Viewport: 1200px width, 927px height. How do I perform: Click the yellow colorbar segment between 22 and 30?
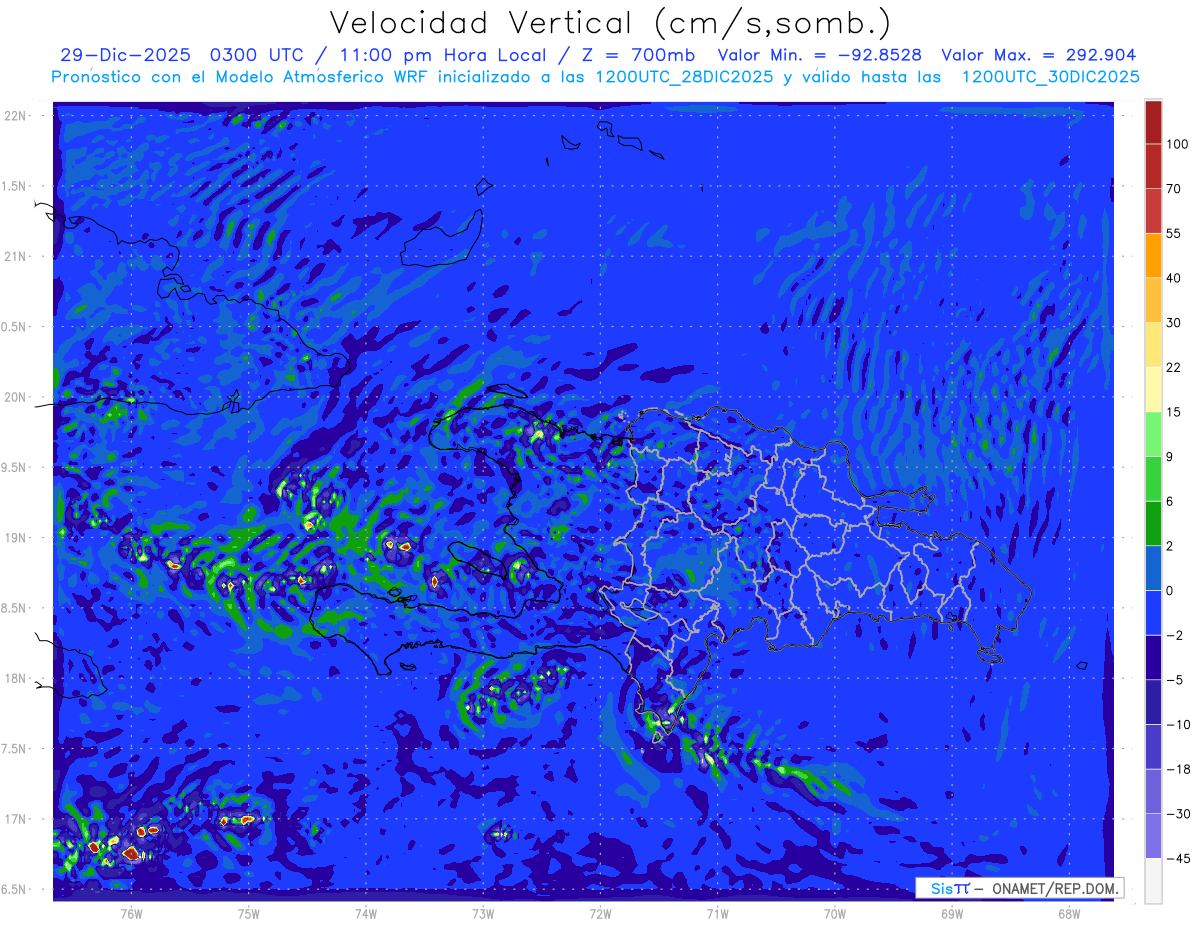[x=1153, y=344]
